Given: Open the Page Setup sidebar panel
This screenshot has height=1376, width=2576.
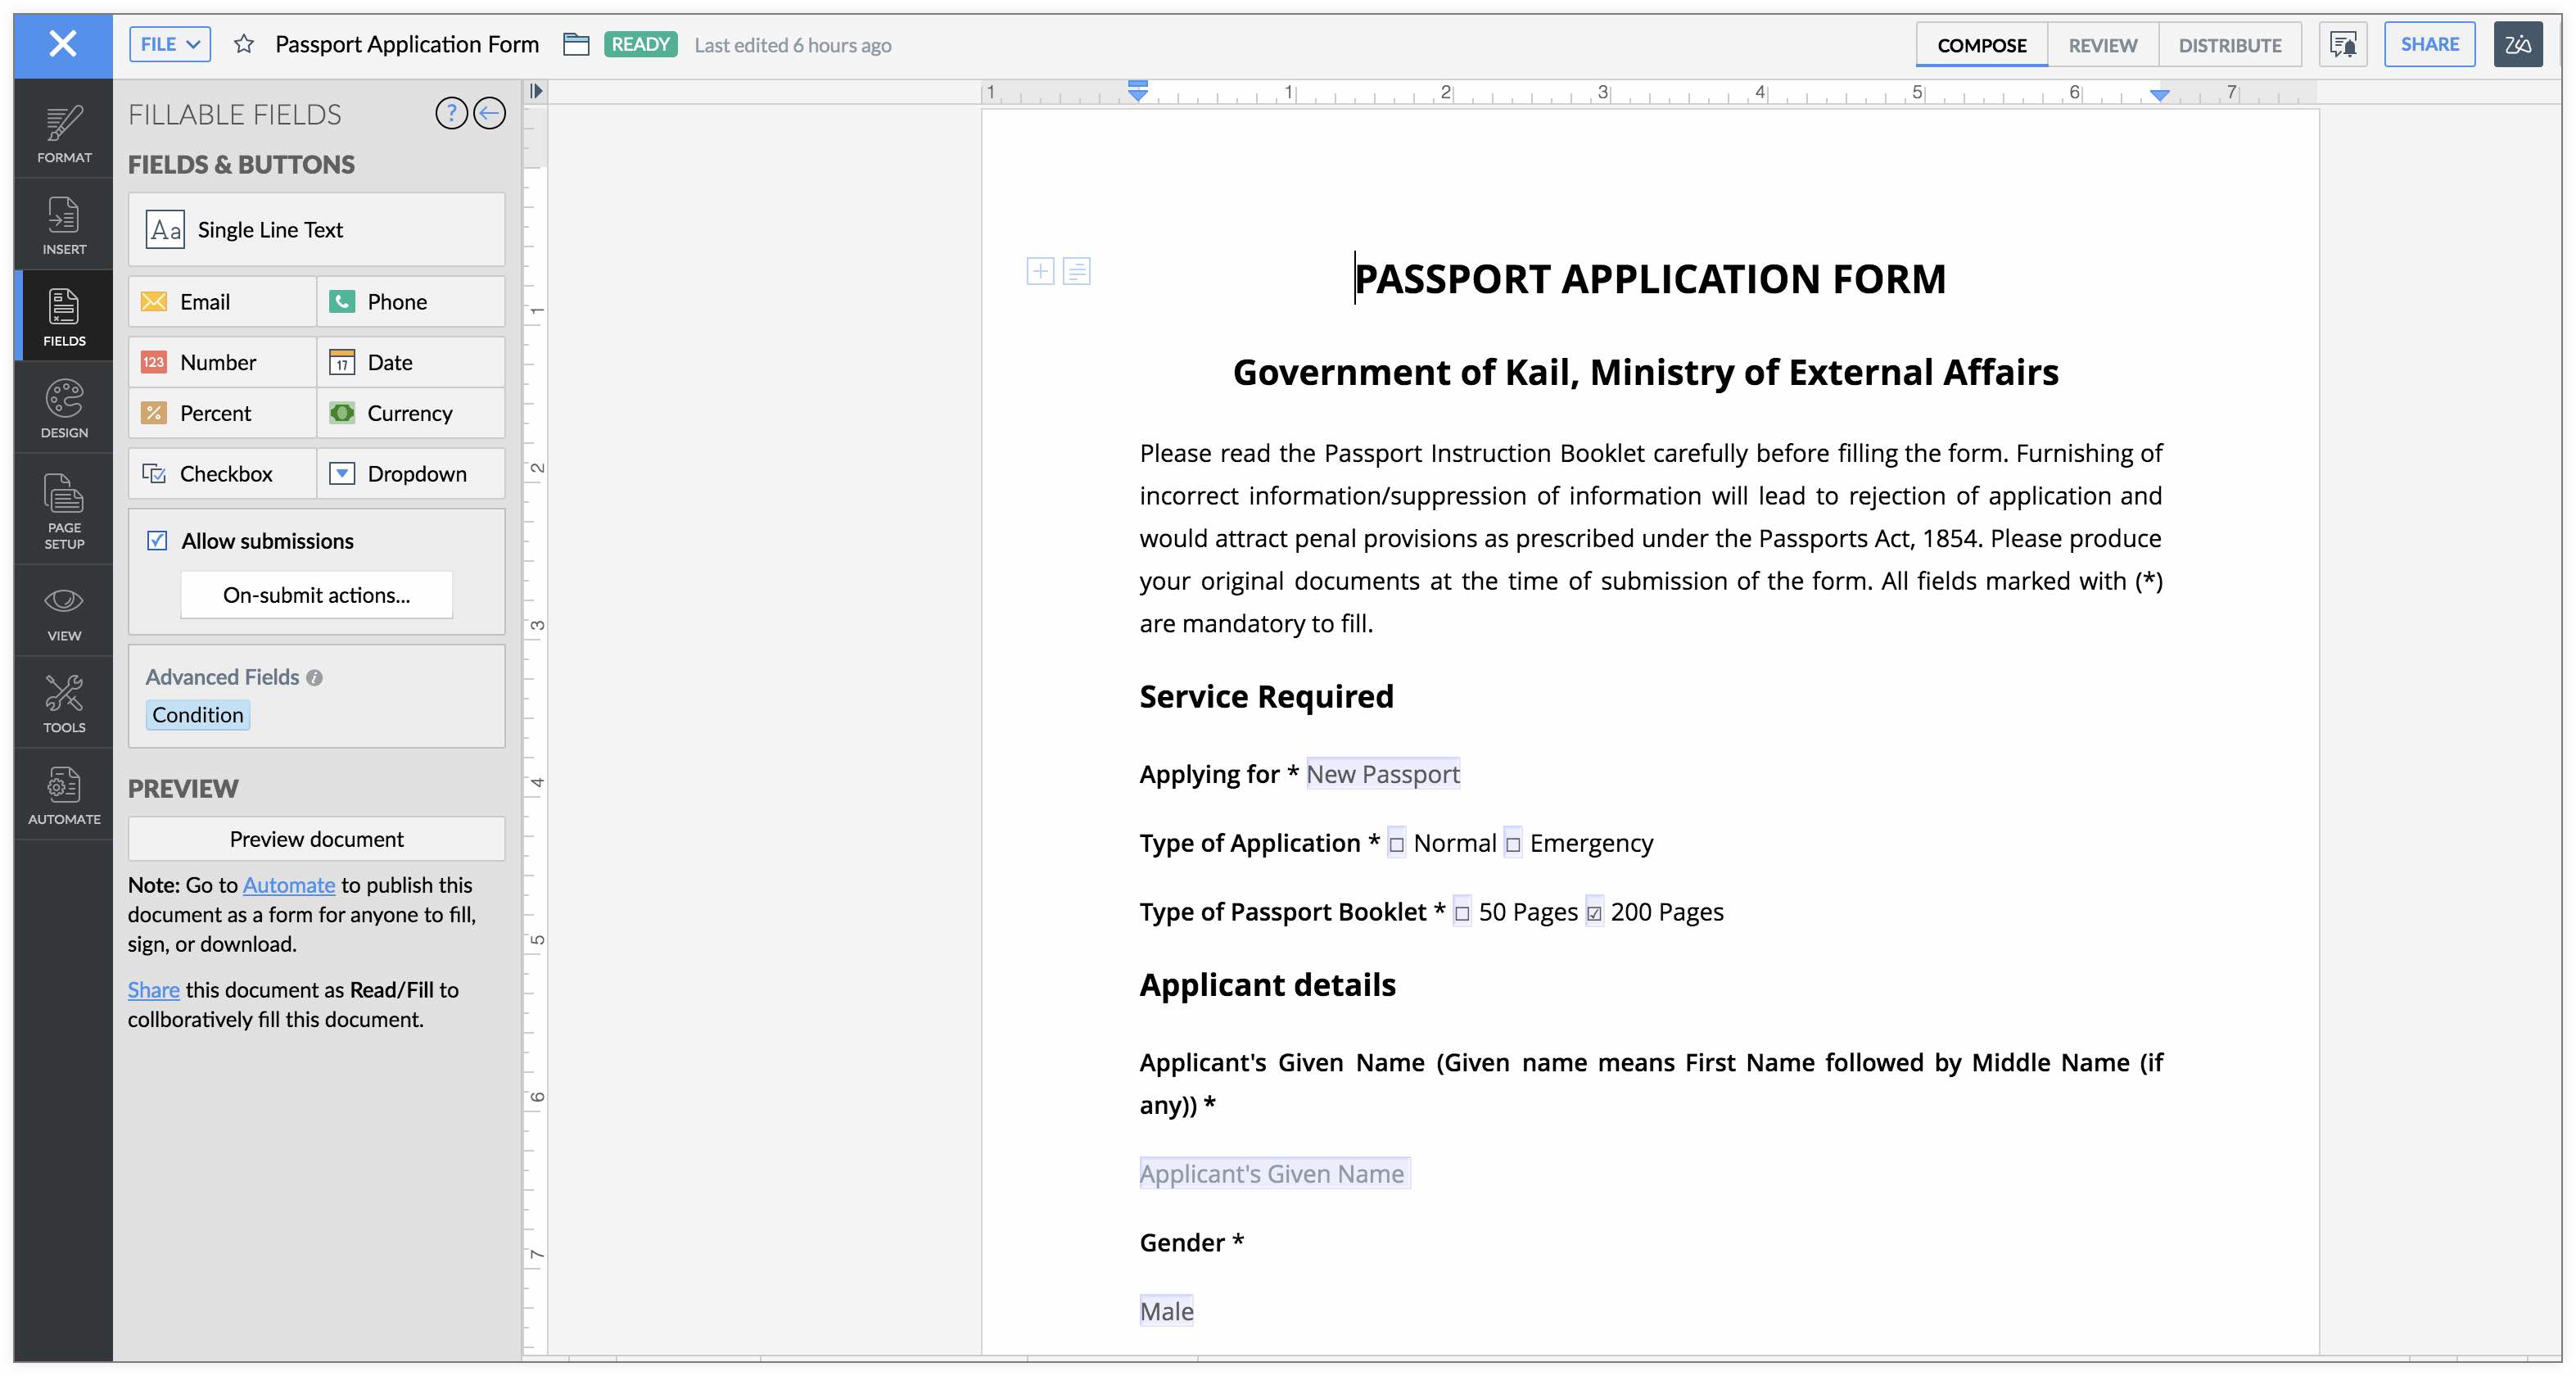Looking at the screenshot, I should (64, 510).
